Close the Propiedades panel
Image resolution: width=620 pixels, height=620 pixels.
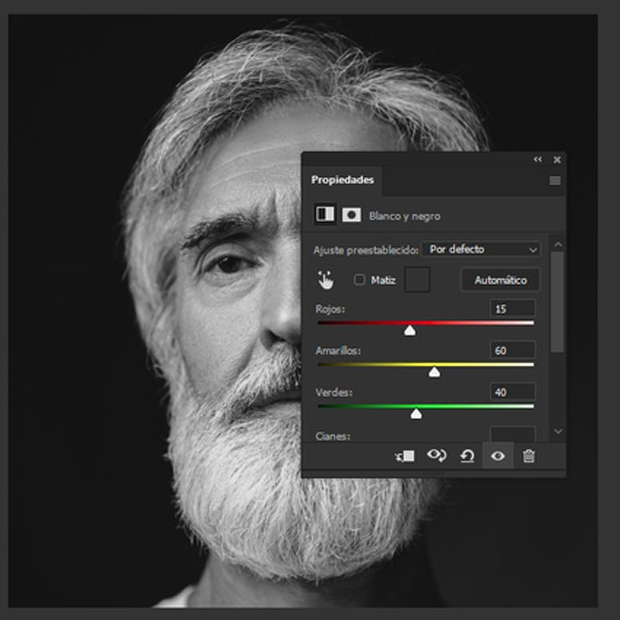point(557,159)
